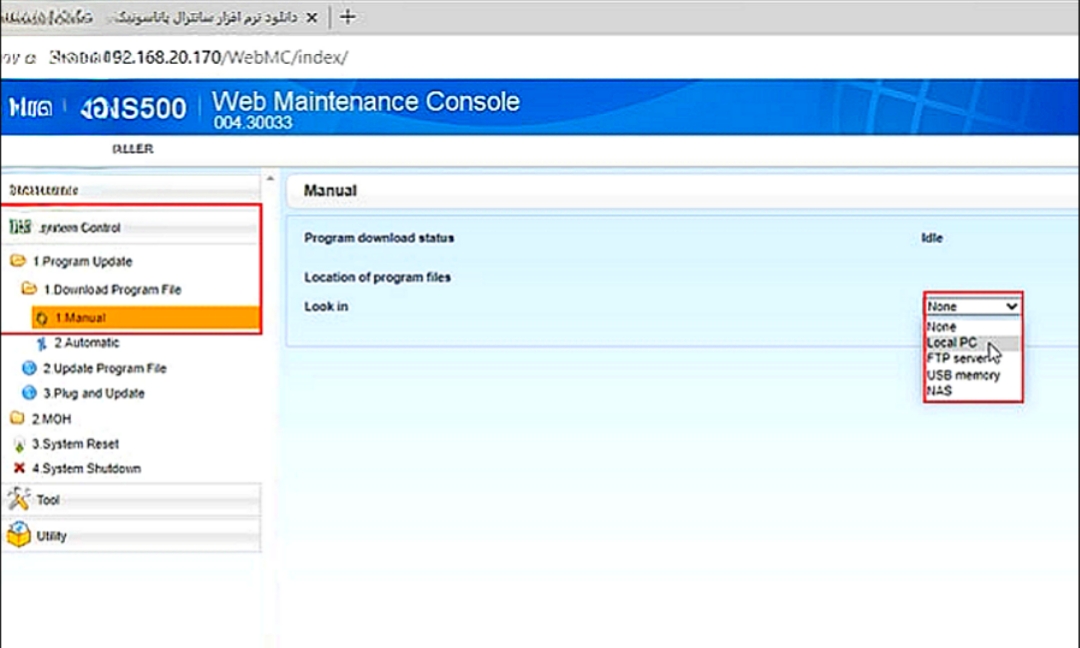
Task: Close the Persian-titled browser tab
Action: (x=312, y=18)
